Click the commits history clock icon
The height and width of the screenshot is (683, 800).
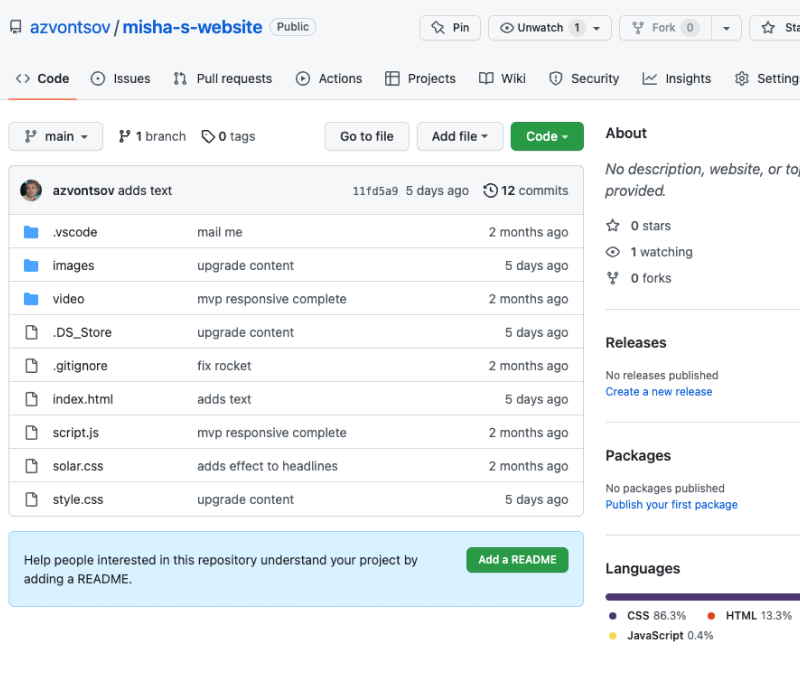tap(490, 190)
